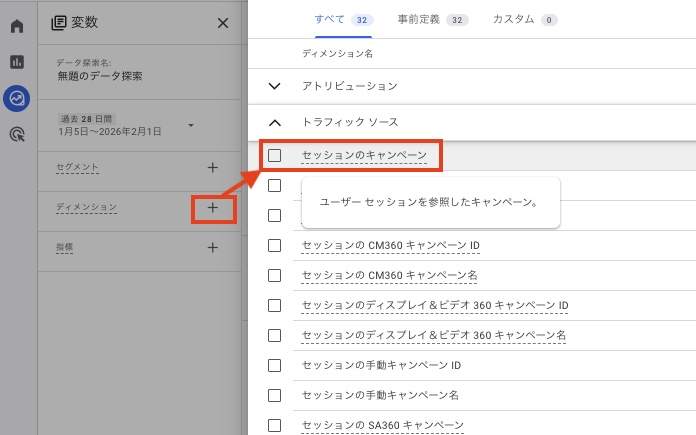
Task: Check セッションのディスプレイ＆ビデオ 360 キャンペーン名
Action: click(x=274, y=335)
